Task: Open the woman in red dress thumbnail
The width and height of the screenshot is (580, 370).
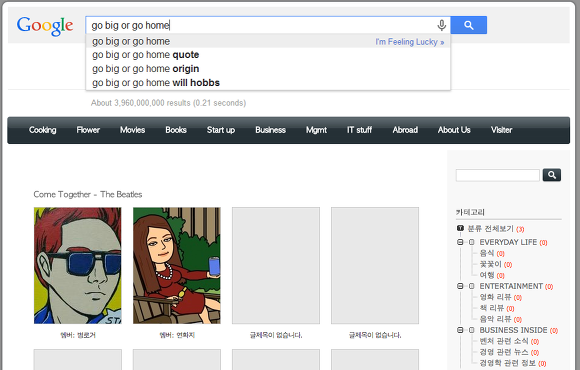Action: click(x=177, y=266)
